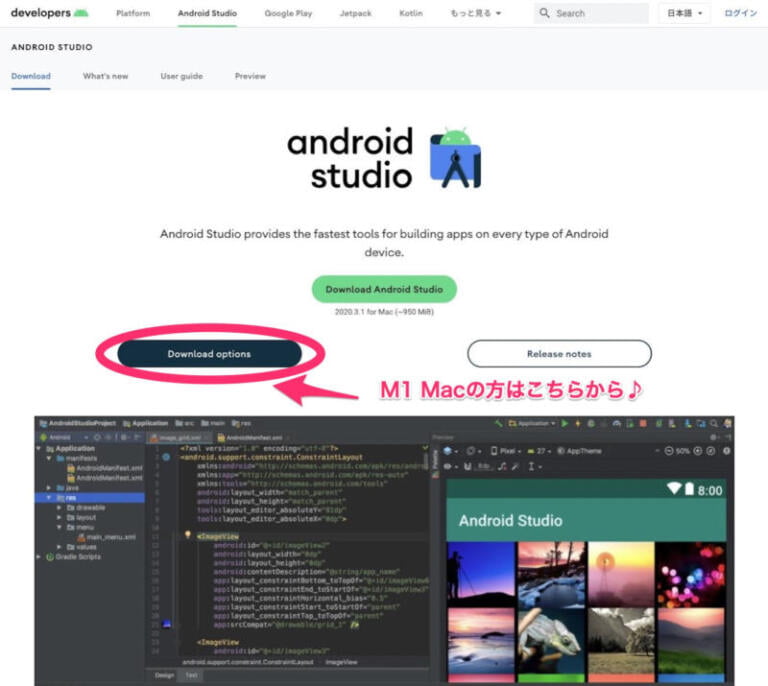Click into the Search input field
768x686 pixels.
coord(595,14)
